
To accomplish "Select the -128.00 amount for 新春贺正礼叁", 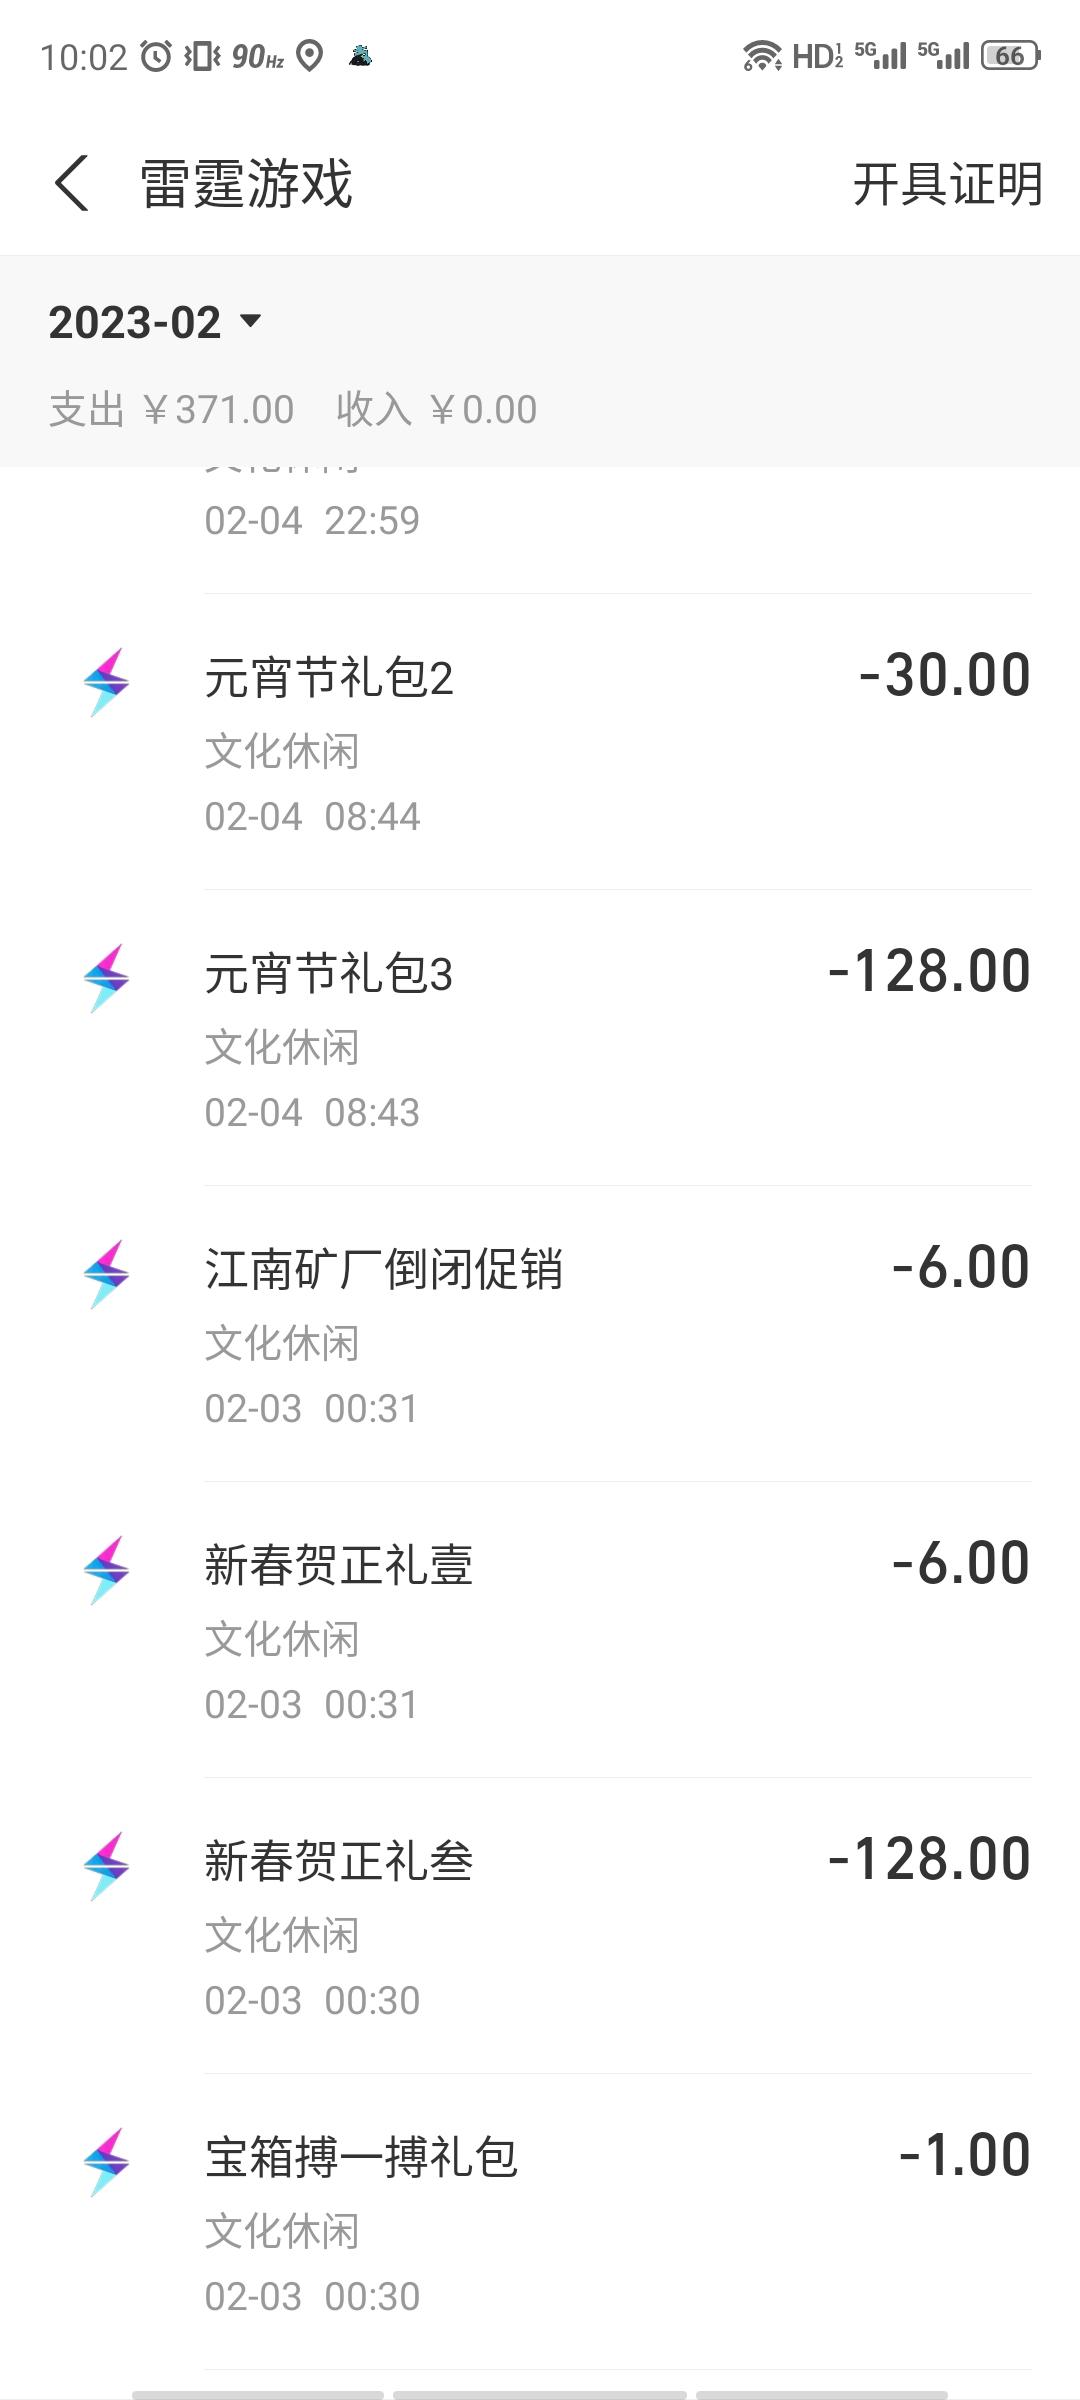I will pos(929,1860).
